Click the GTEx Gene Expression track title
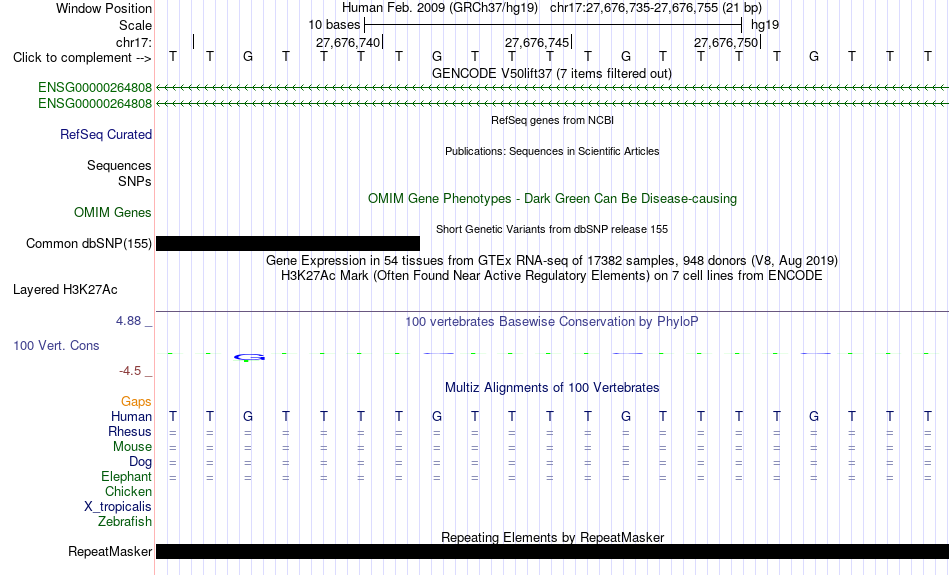This screenshot has height=575, width=950. pyautogui.click(x=552, y=261)
